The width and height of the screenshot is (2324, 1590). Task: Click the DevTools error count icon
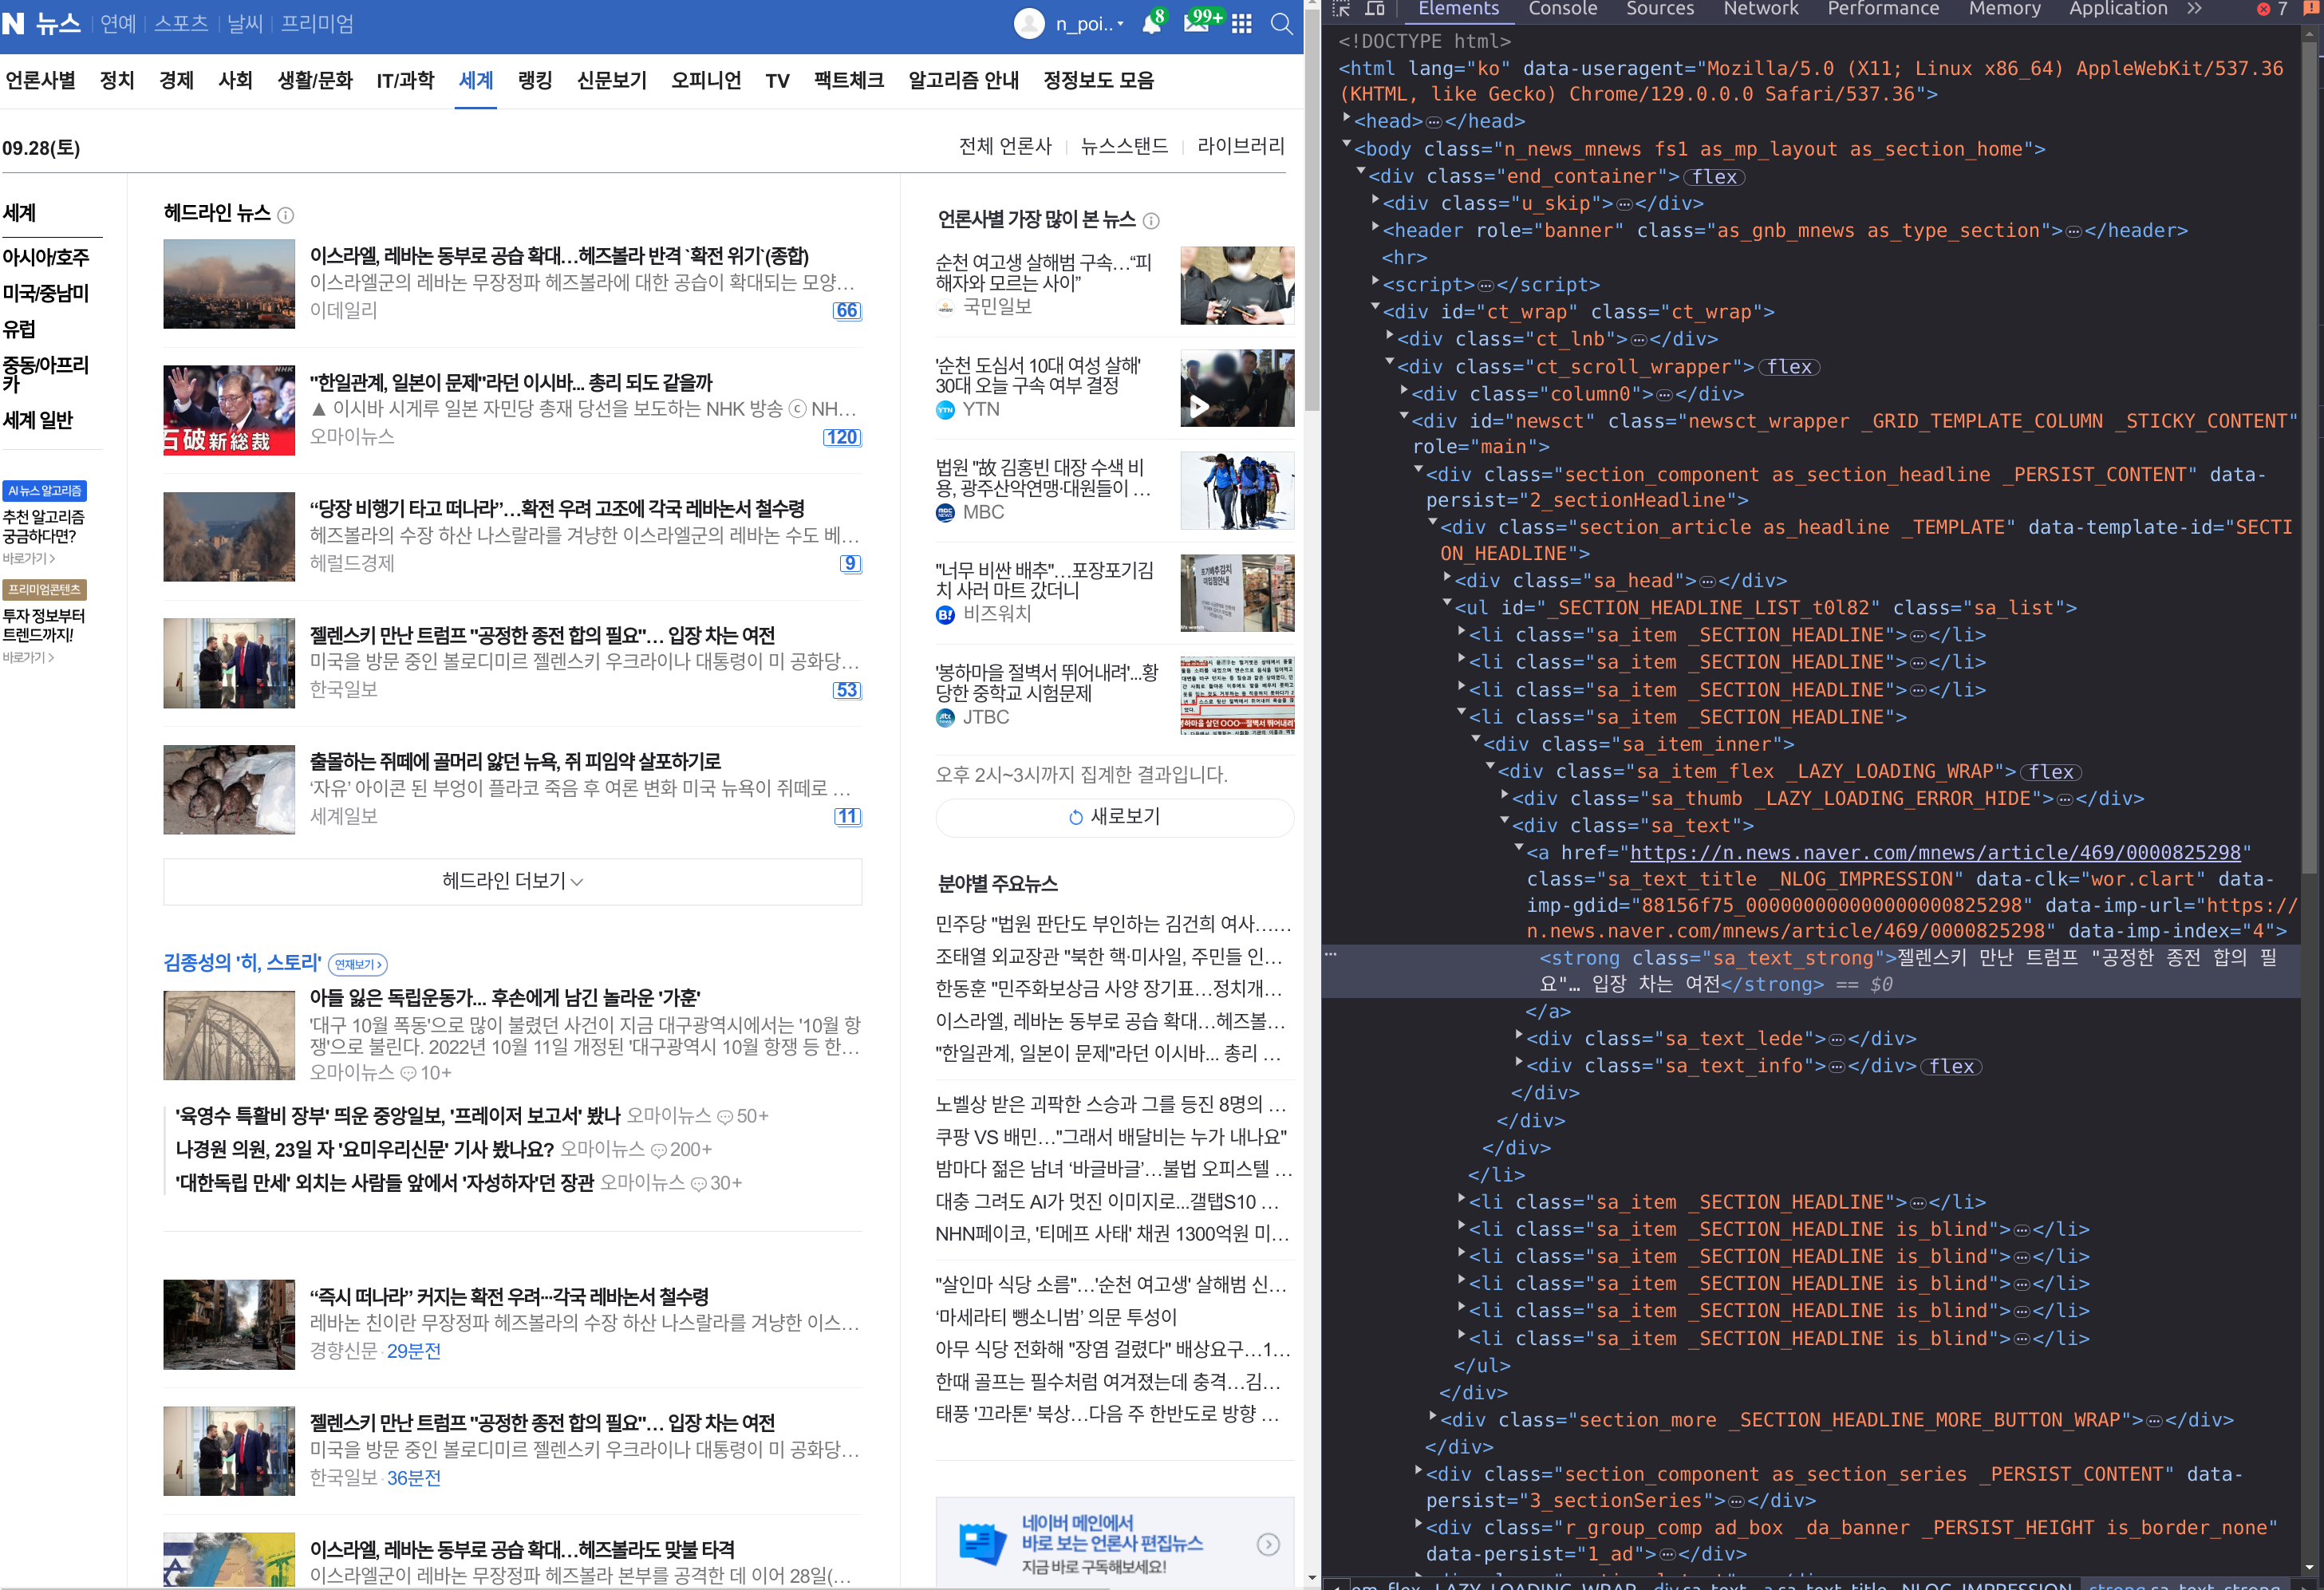2263,9
